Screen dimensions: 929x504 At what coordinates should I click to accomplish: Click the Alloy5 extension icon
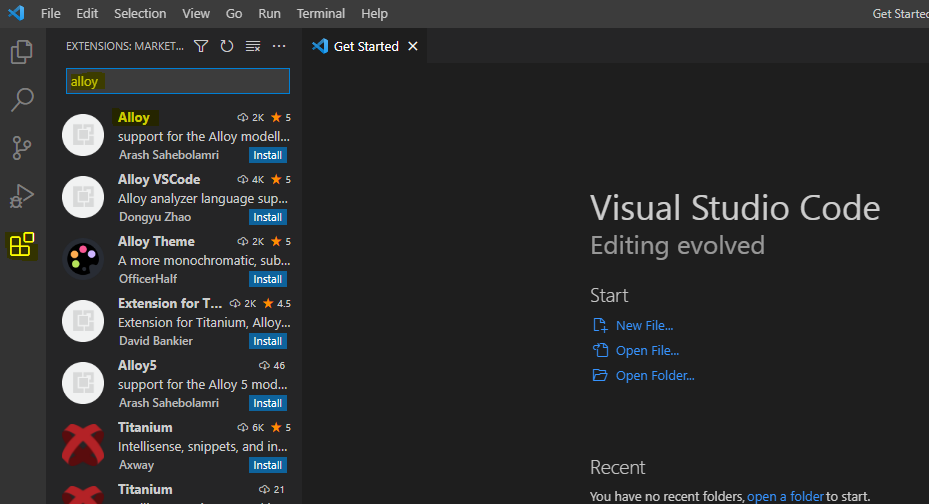83,383
